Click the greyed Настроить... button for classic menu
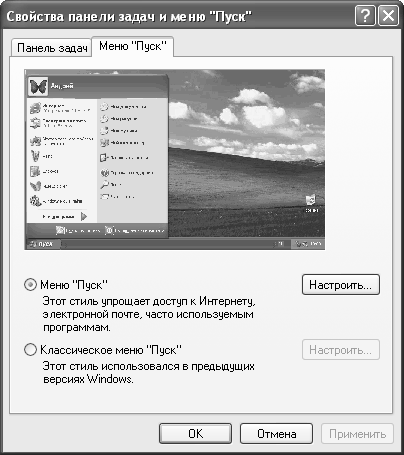Image resolution: width=404 pixels, height=455 pixels. click(x=341, y=350)
